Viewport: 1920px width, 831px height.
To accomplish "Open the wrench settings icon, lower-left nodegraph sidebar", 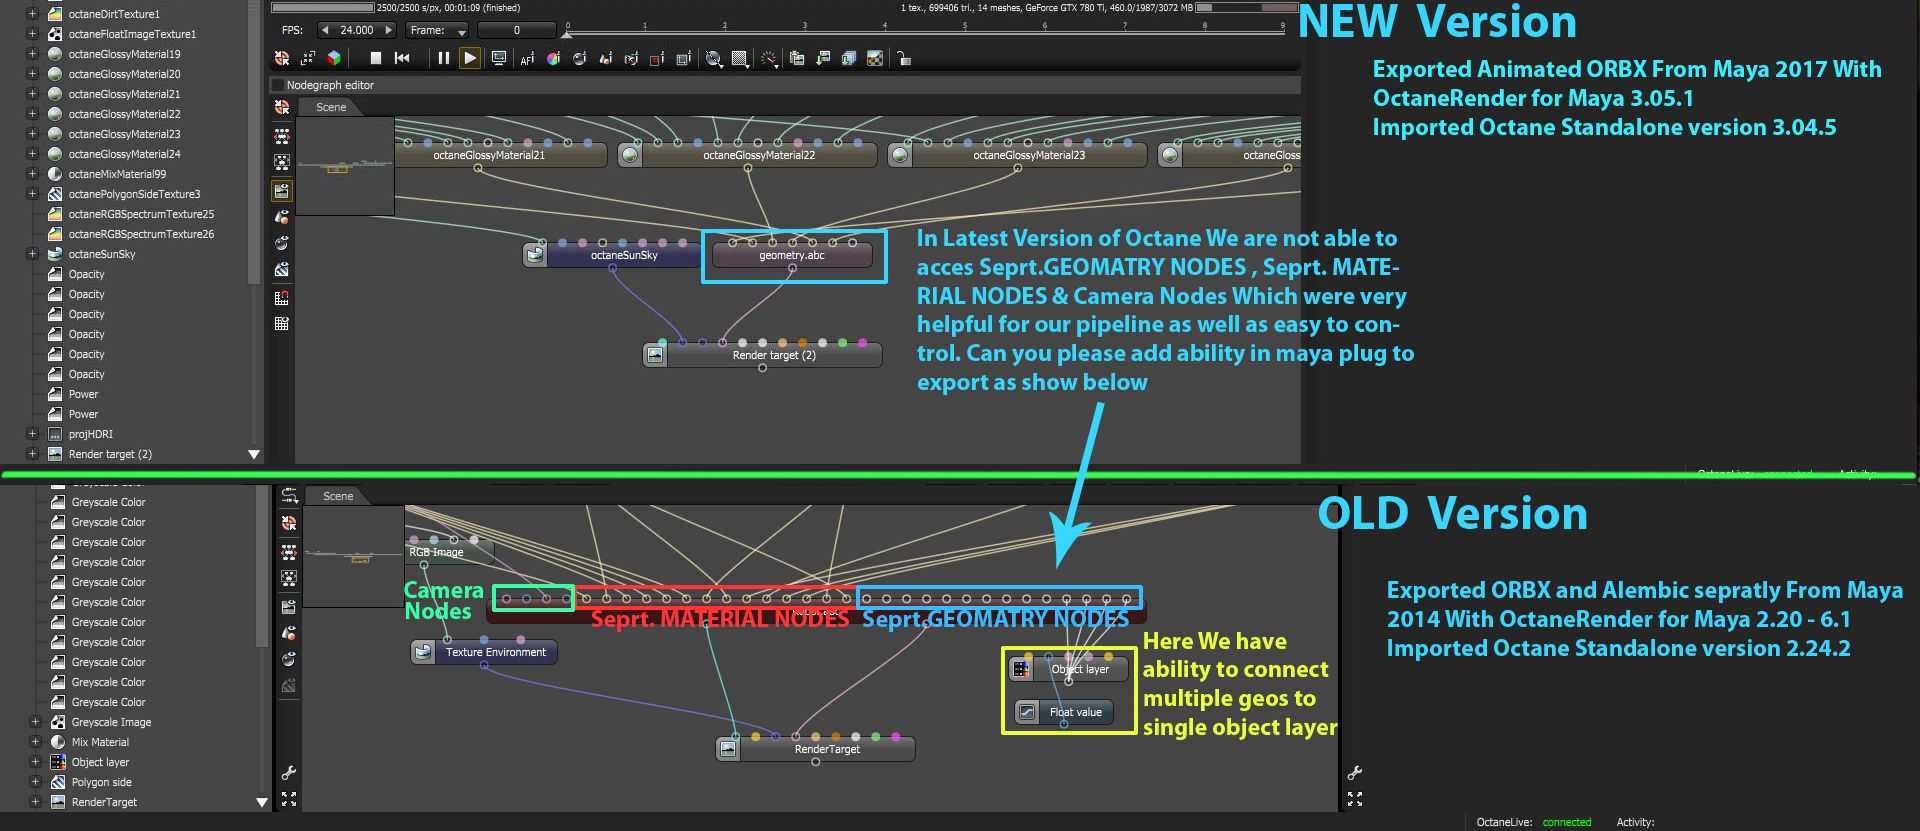I will pyautogui.click(x=289, y=773).
